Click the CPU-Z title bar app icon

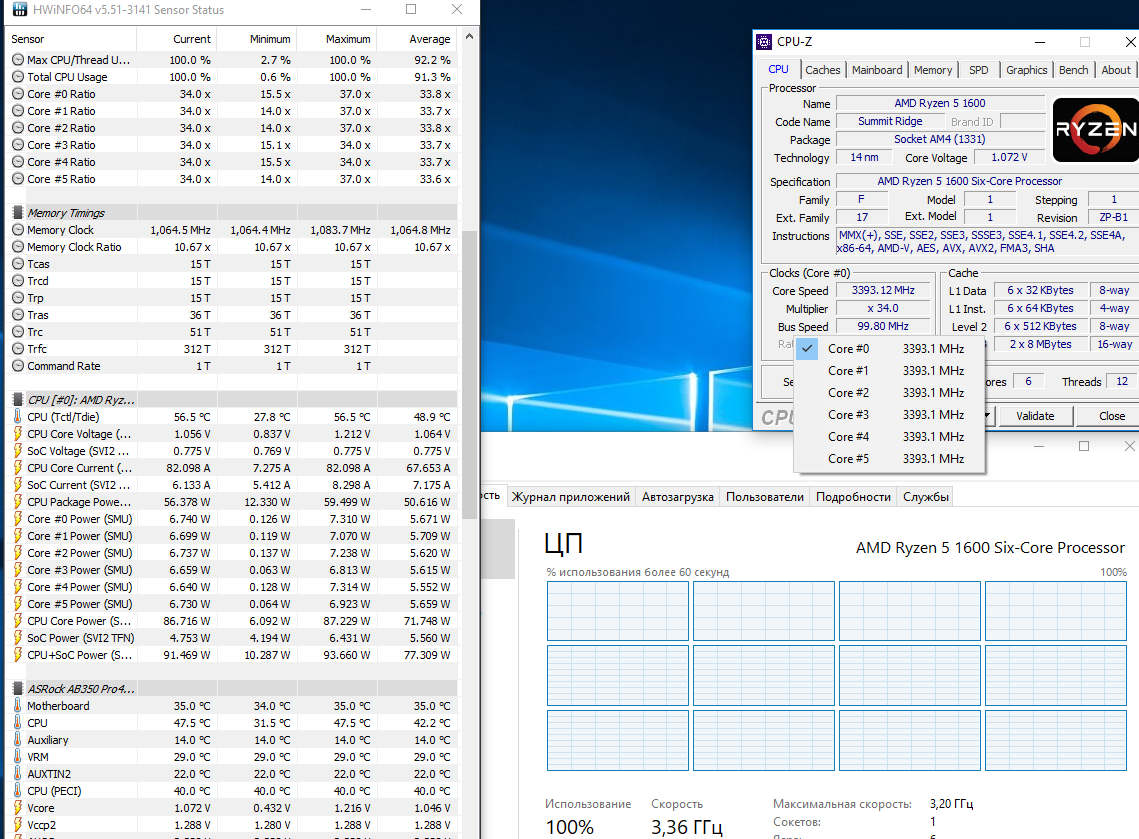(x=764, y=41)
